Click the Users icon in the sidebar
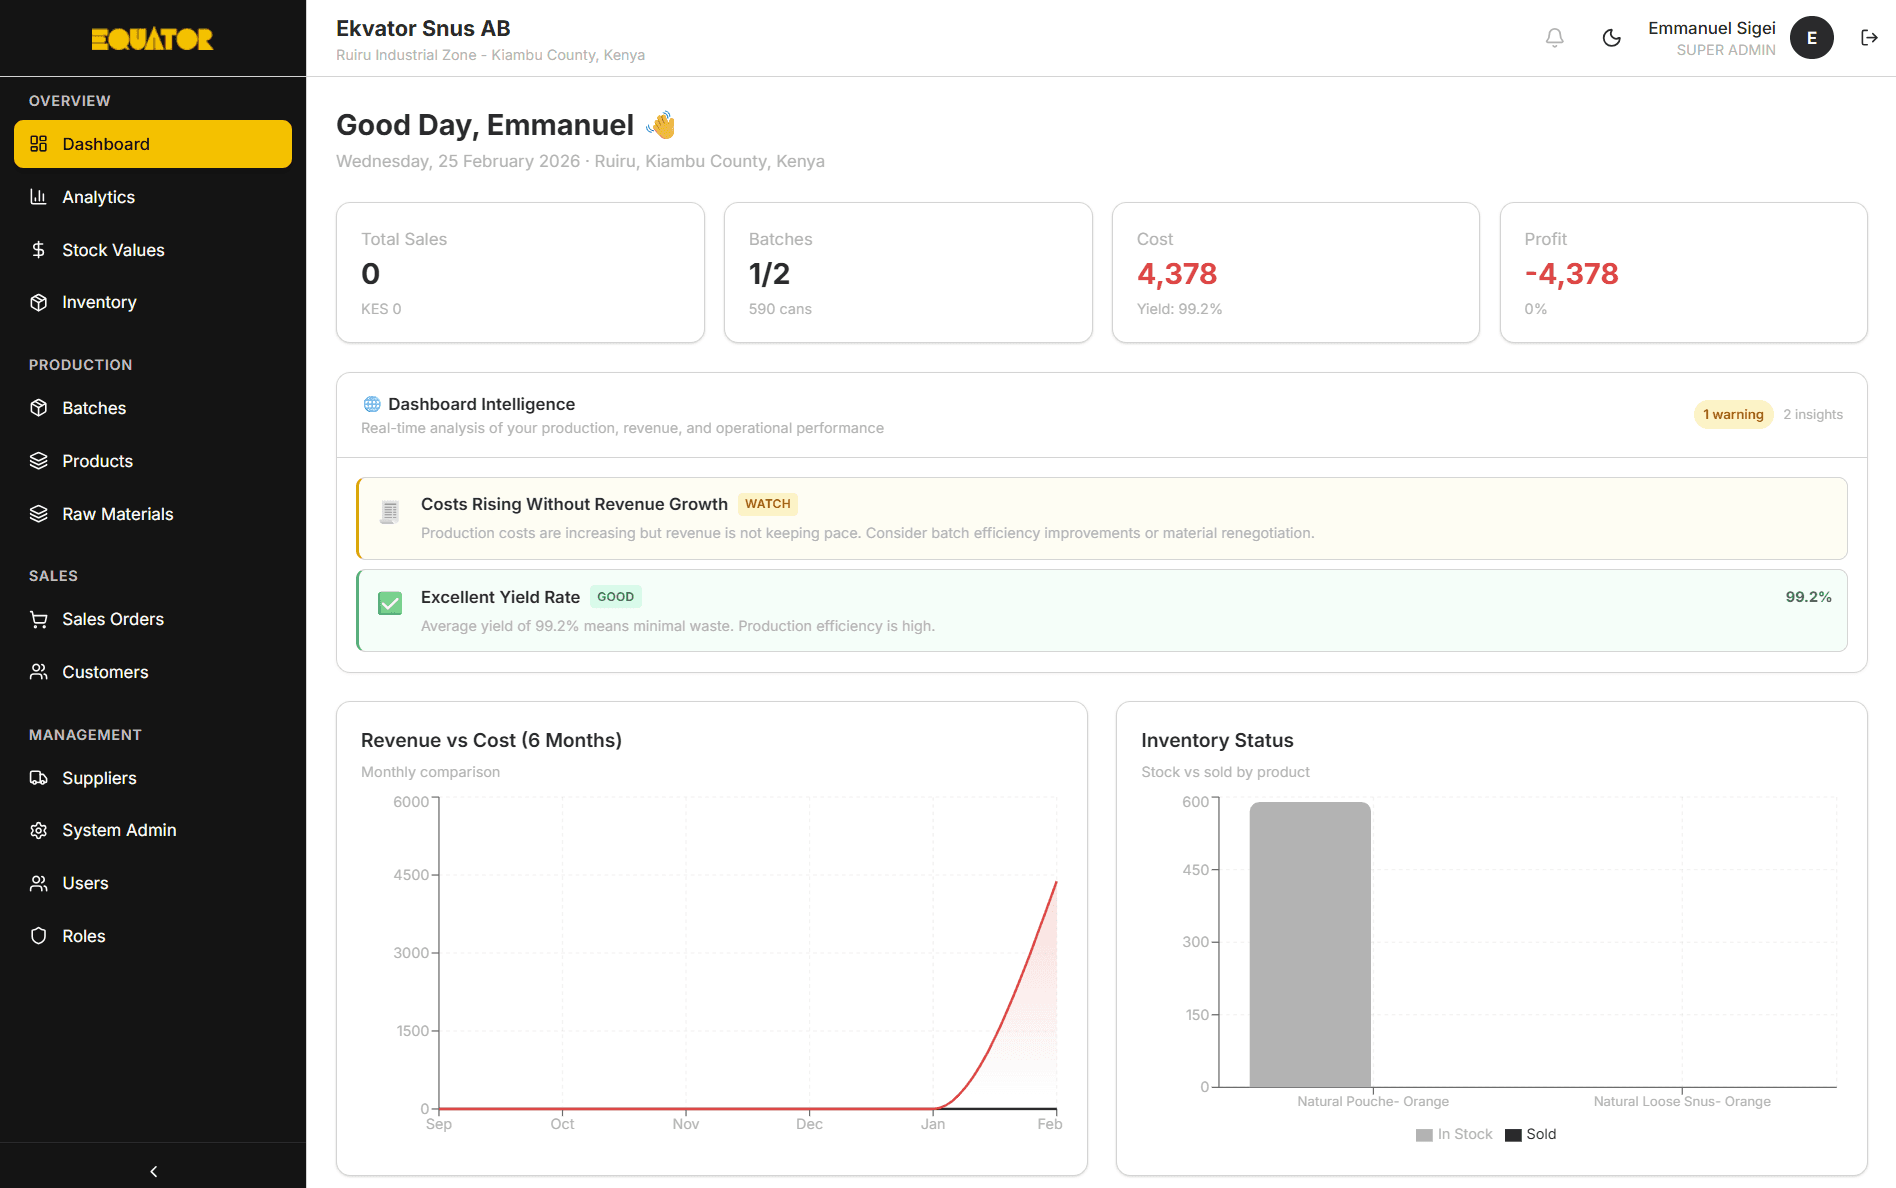The height and width of the screenshot is (1188, 1896). [39, 883]
